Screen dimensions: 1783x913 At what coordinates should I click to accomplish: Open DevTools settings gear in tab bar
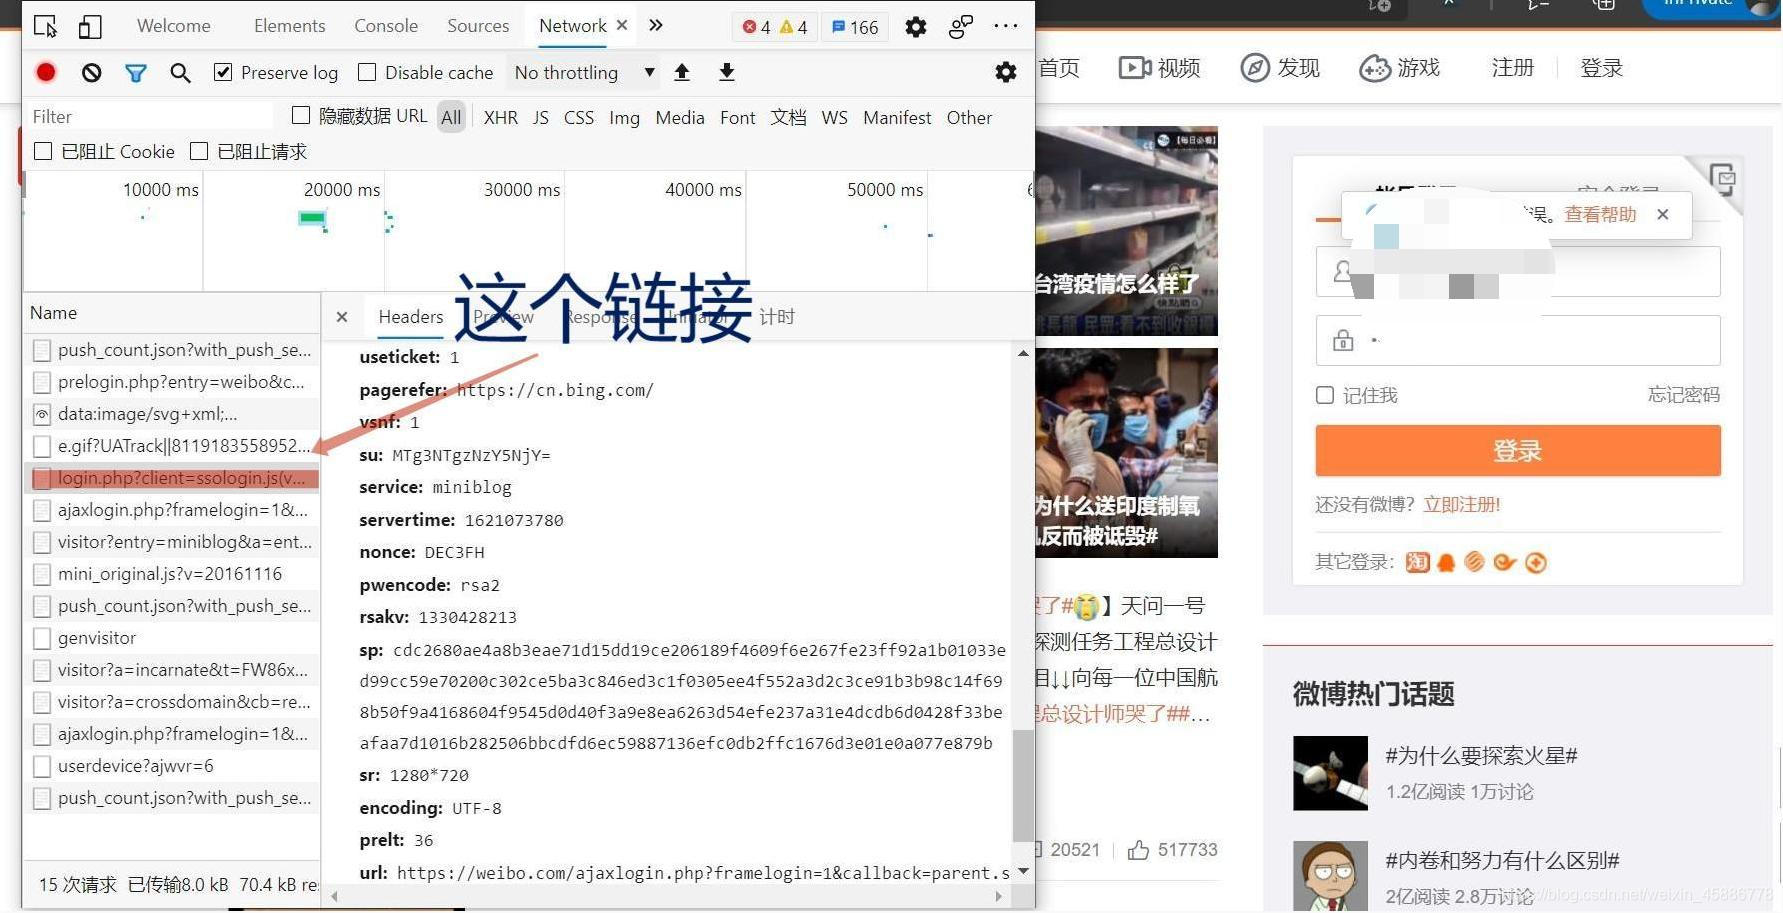[916, 27]
